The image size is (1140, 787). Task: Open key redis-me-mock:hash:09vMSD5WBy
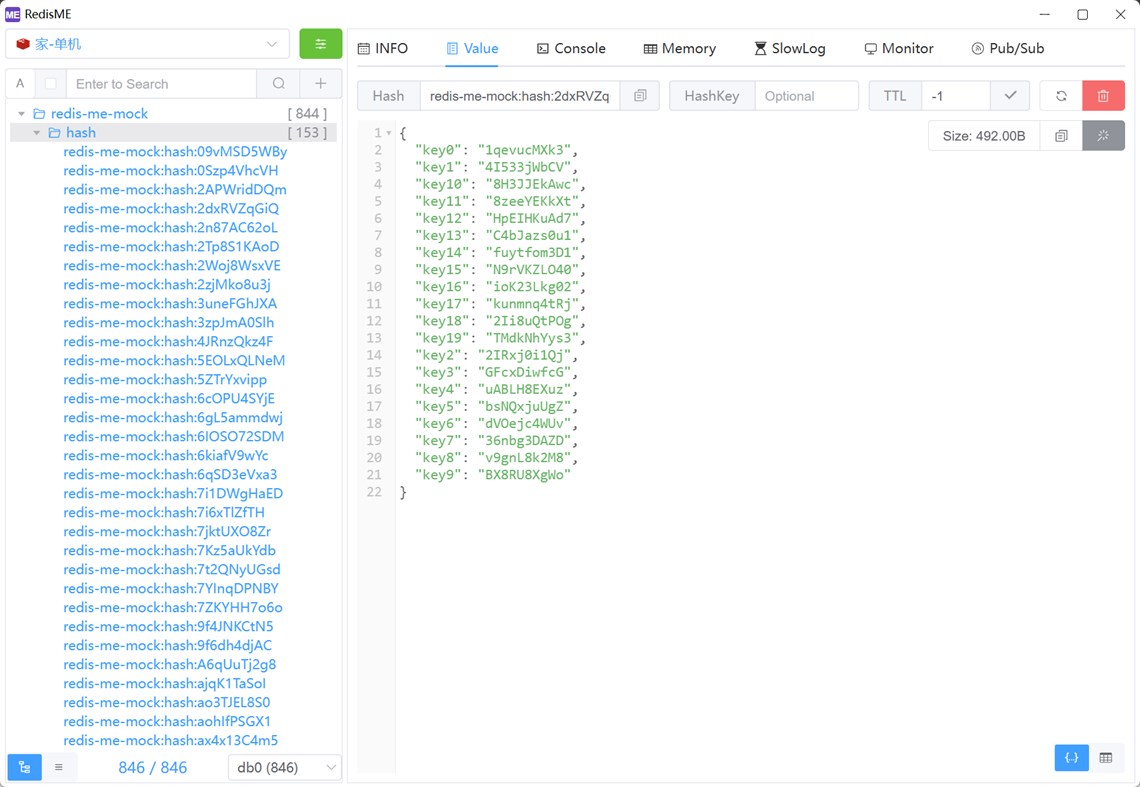pos(175,152)
